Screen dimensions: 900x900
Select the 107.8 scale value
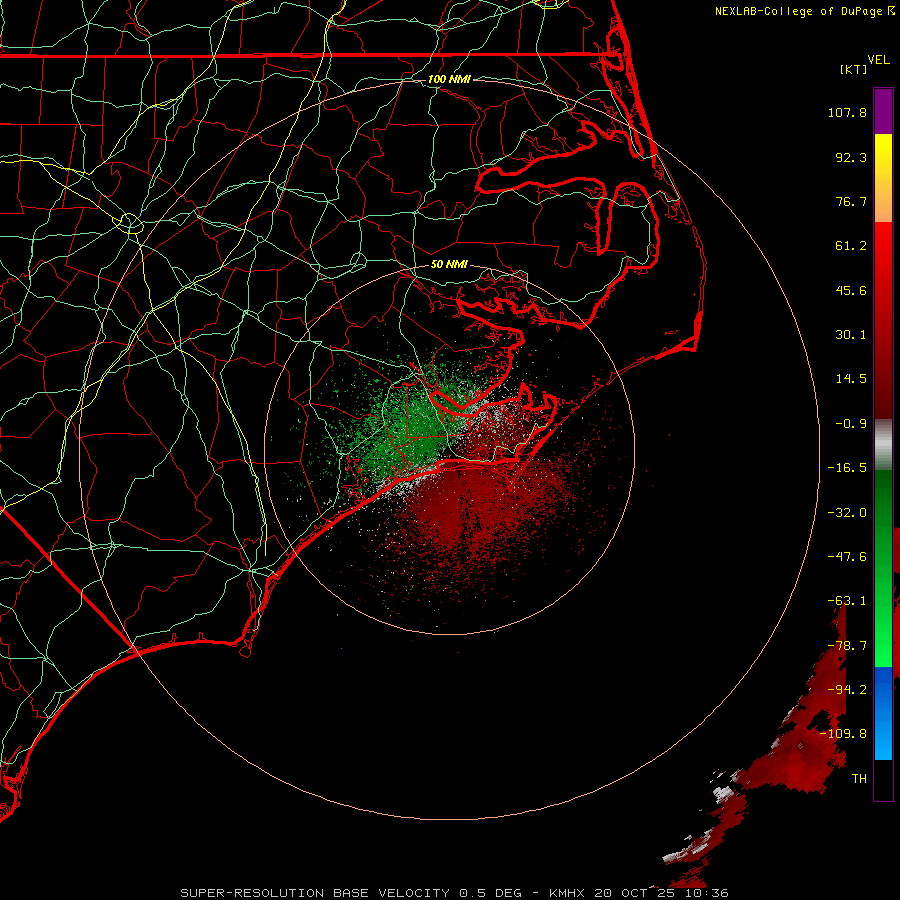coord(847,112)
